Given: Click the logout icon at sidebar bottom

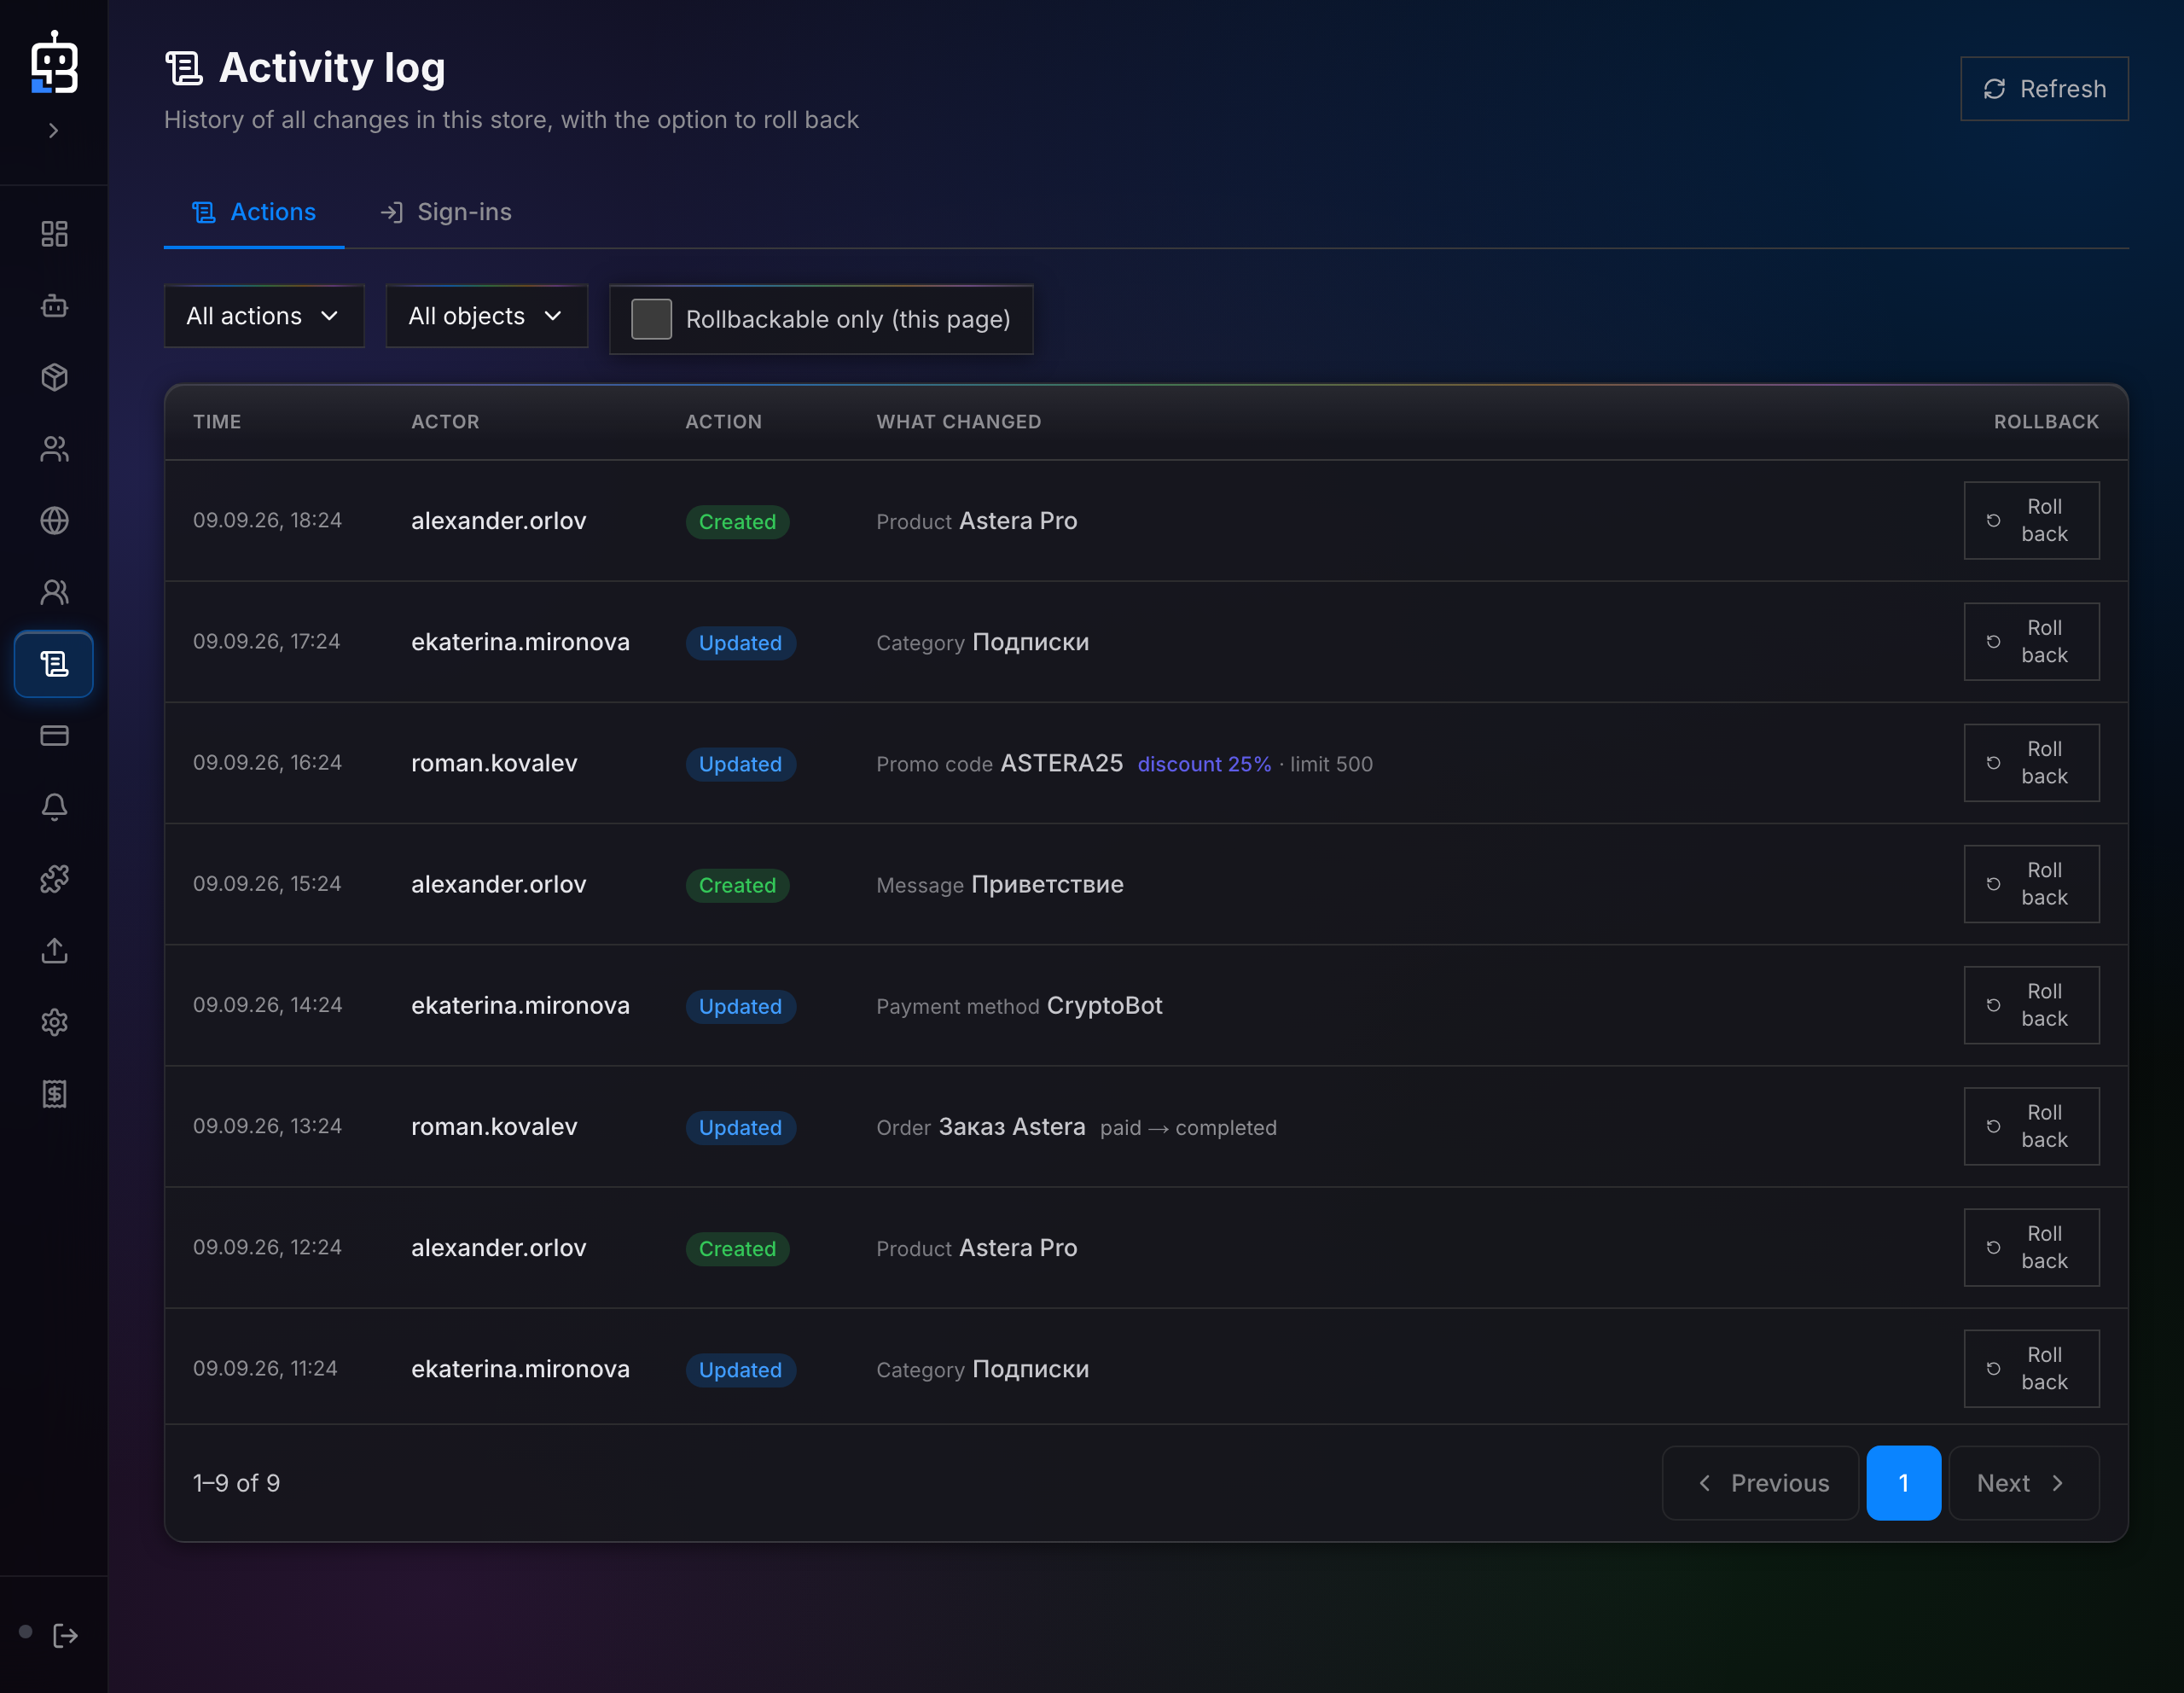Looking at the screenshot, I should coord(66,1635).
